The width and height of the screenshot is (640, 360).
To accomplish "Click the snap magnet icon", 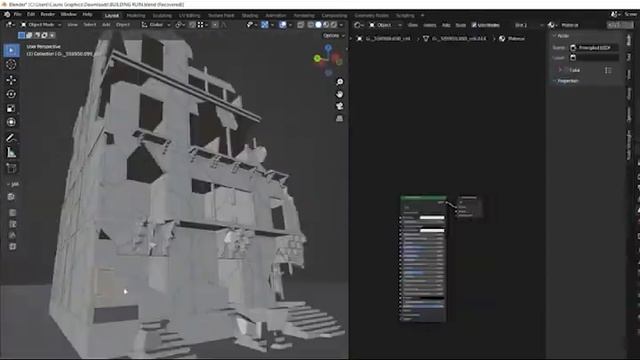I will 192,25.
